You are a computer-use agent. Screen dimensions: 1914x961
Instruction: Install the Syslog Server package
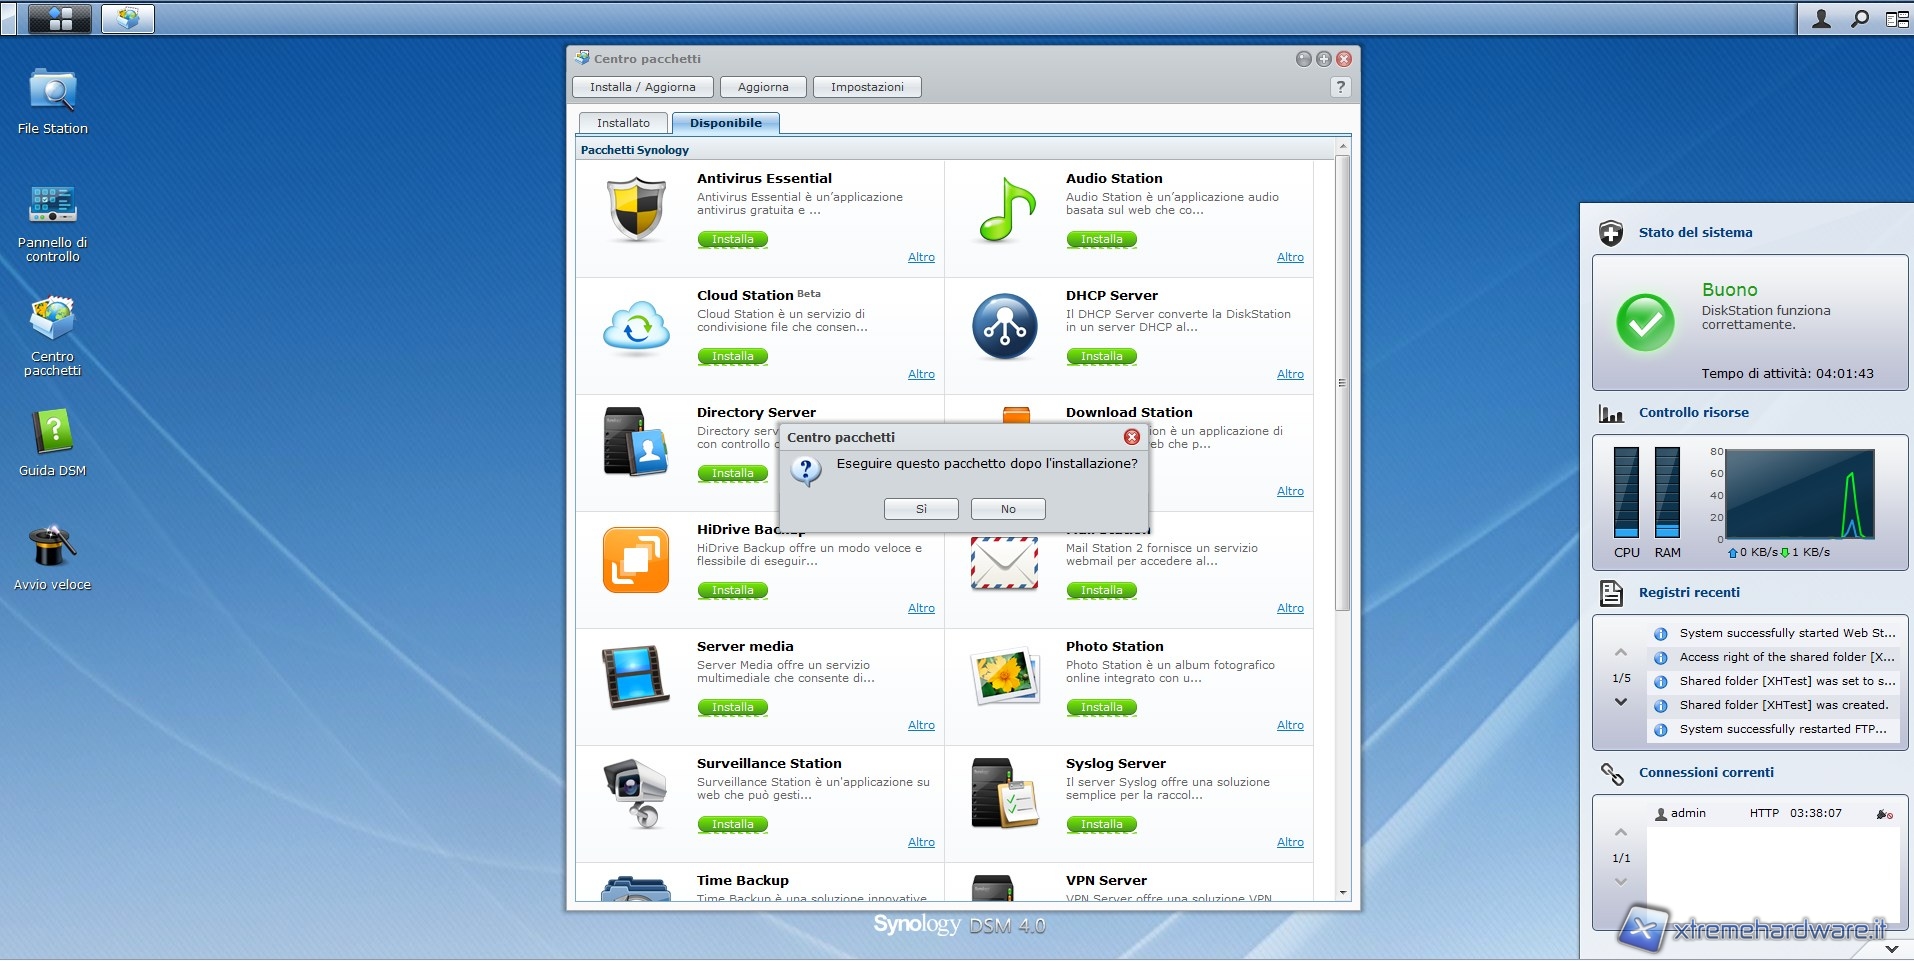pos(1101,825)
